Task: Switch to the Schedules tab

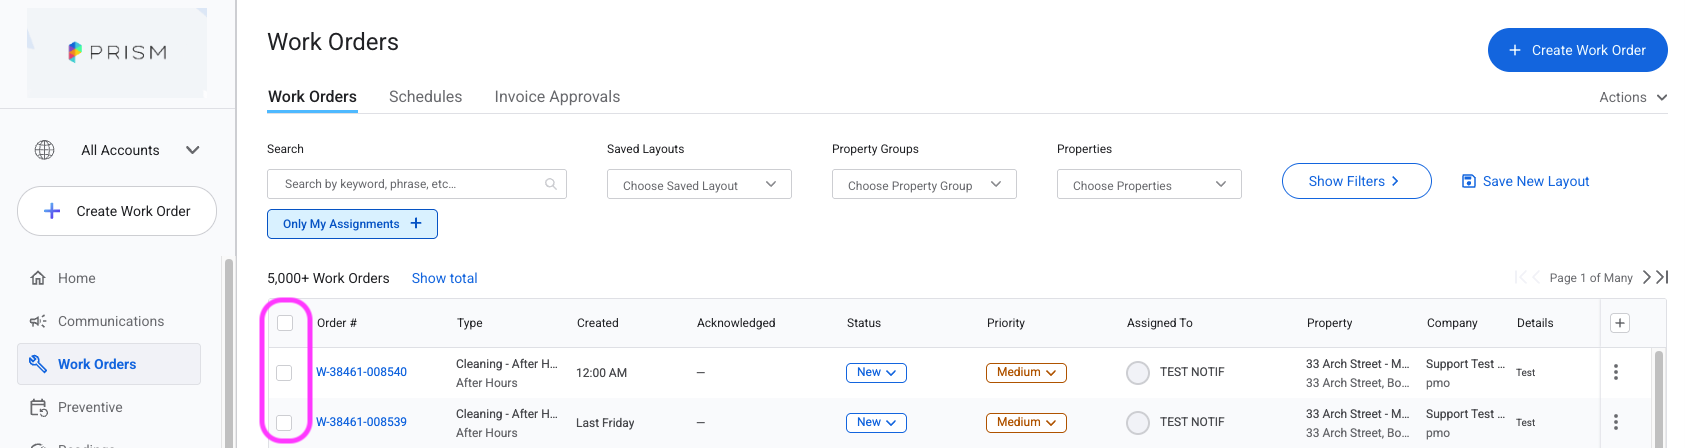Action: (x=425, y=97)
